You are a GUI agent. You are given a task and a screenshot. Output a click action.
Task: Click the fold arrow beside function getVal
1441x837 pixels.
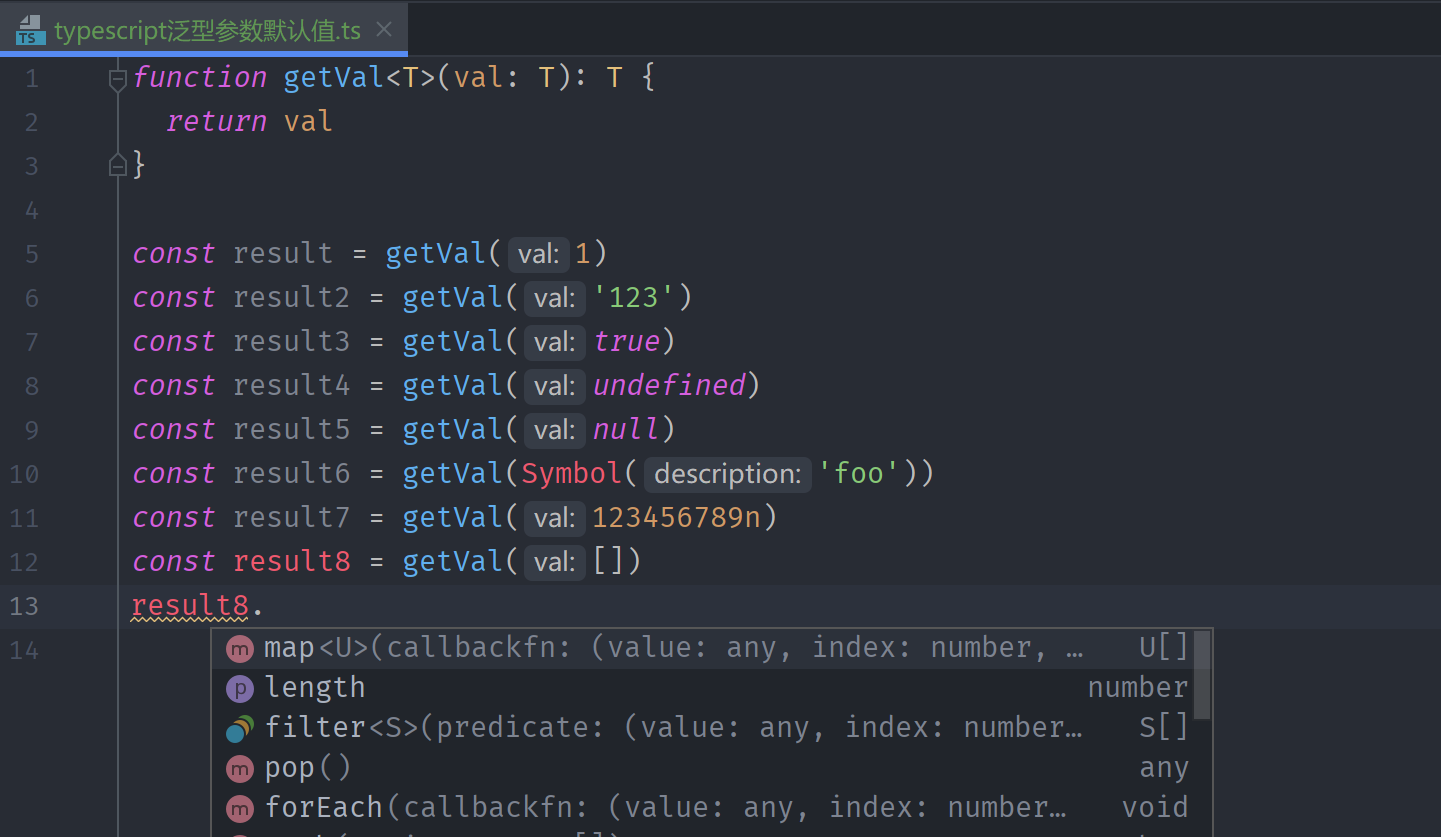pos(117,78)
